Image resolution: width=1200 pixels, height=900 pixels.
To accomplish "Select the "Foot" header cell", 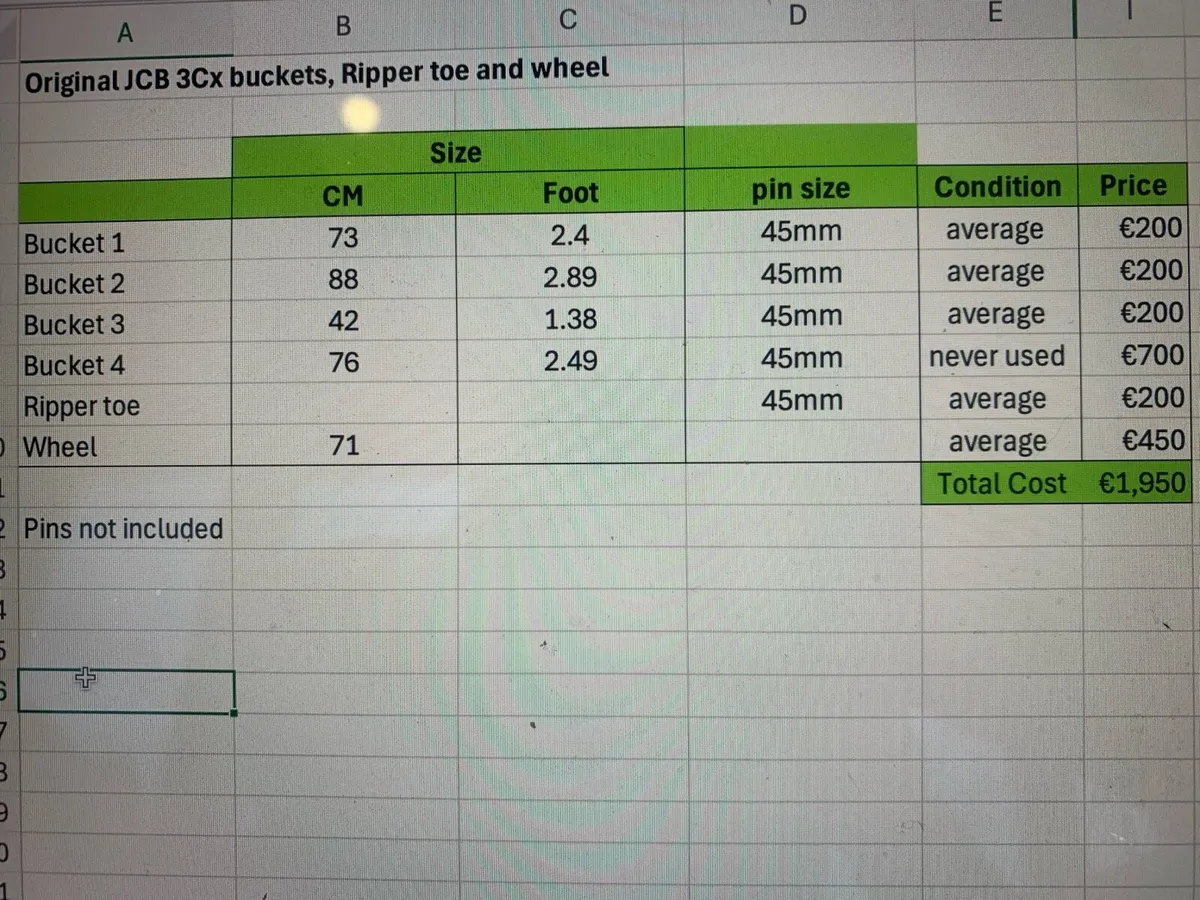I will pyautogui.click(x=570, y=193).
